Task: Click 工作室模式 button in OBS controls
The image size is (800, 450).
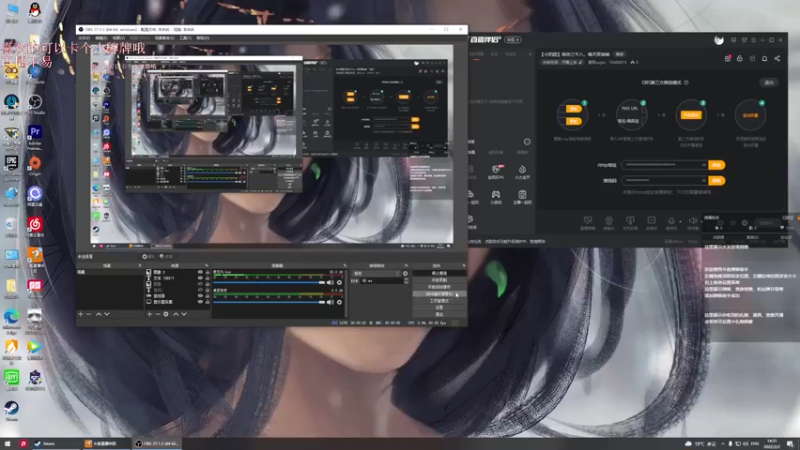Action: tap(439, 301)
